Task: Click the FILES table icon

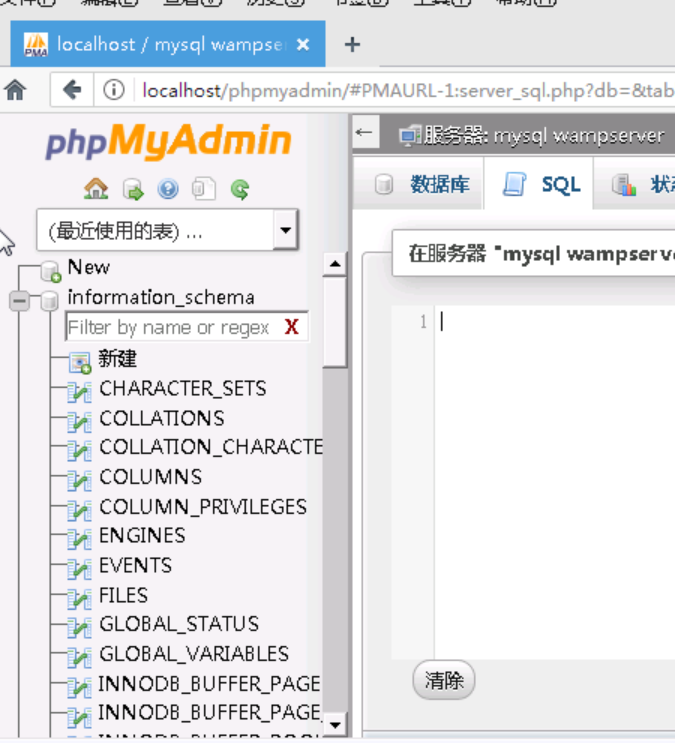Action: tap(79, 598)
